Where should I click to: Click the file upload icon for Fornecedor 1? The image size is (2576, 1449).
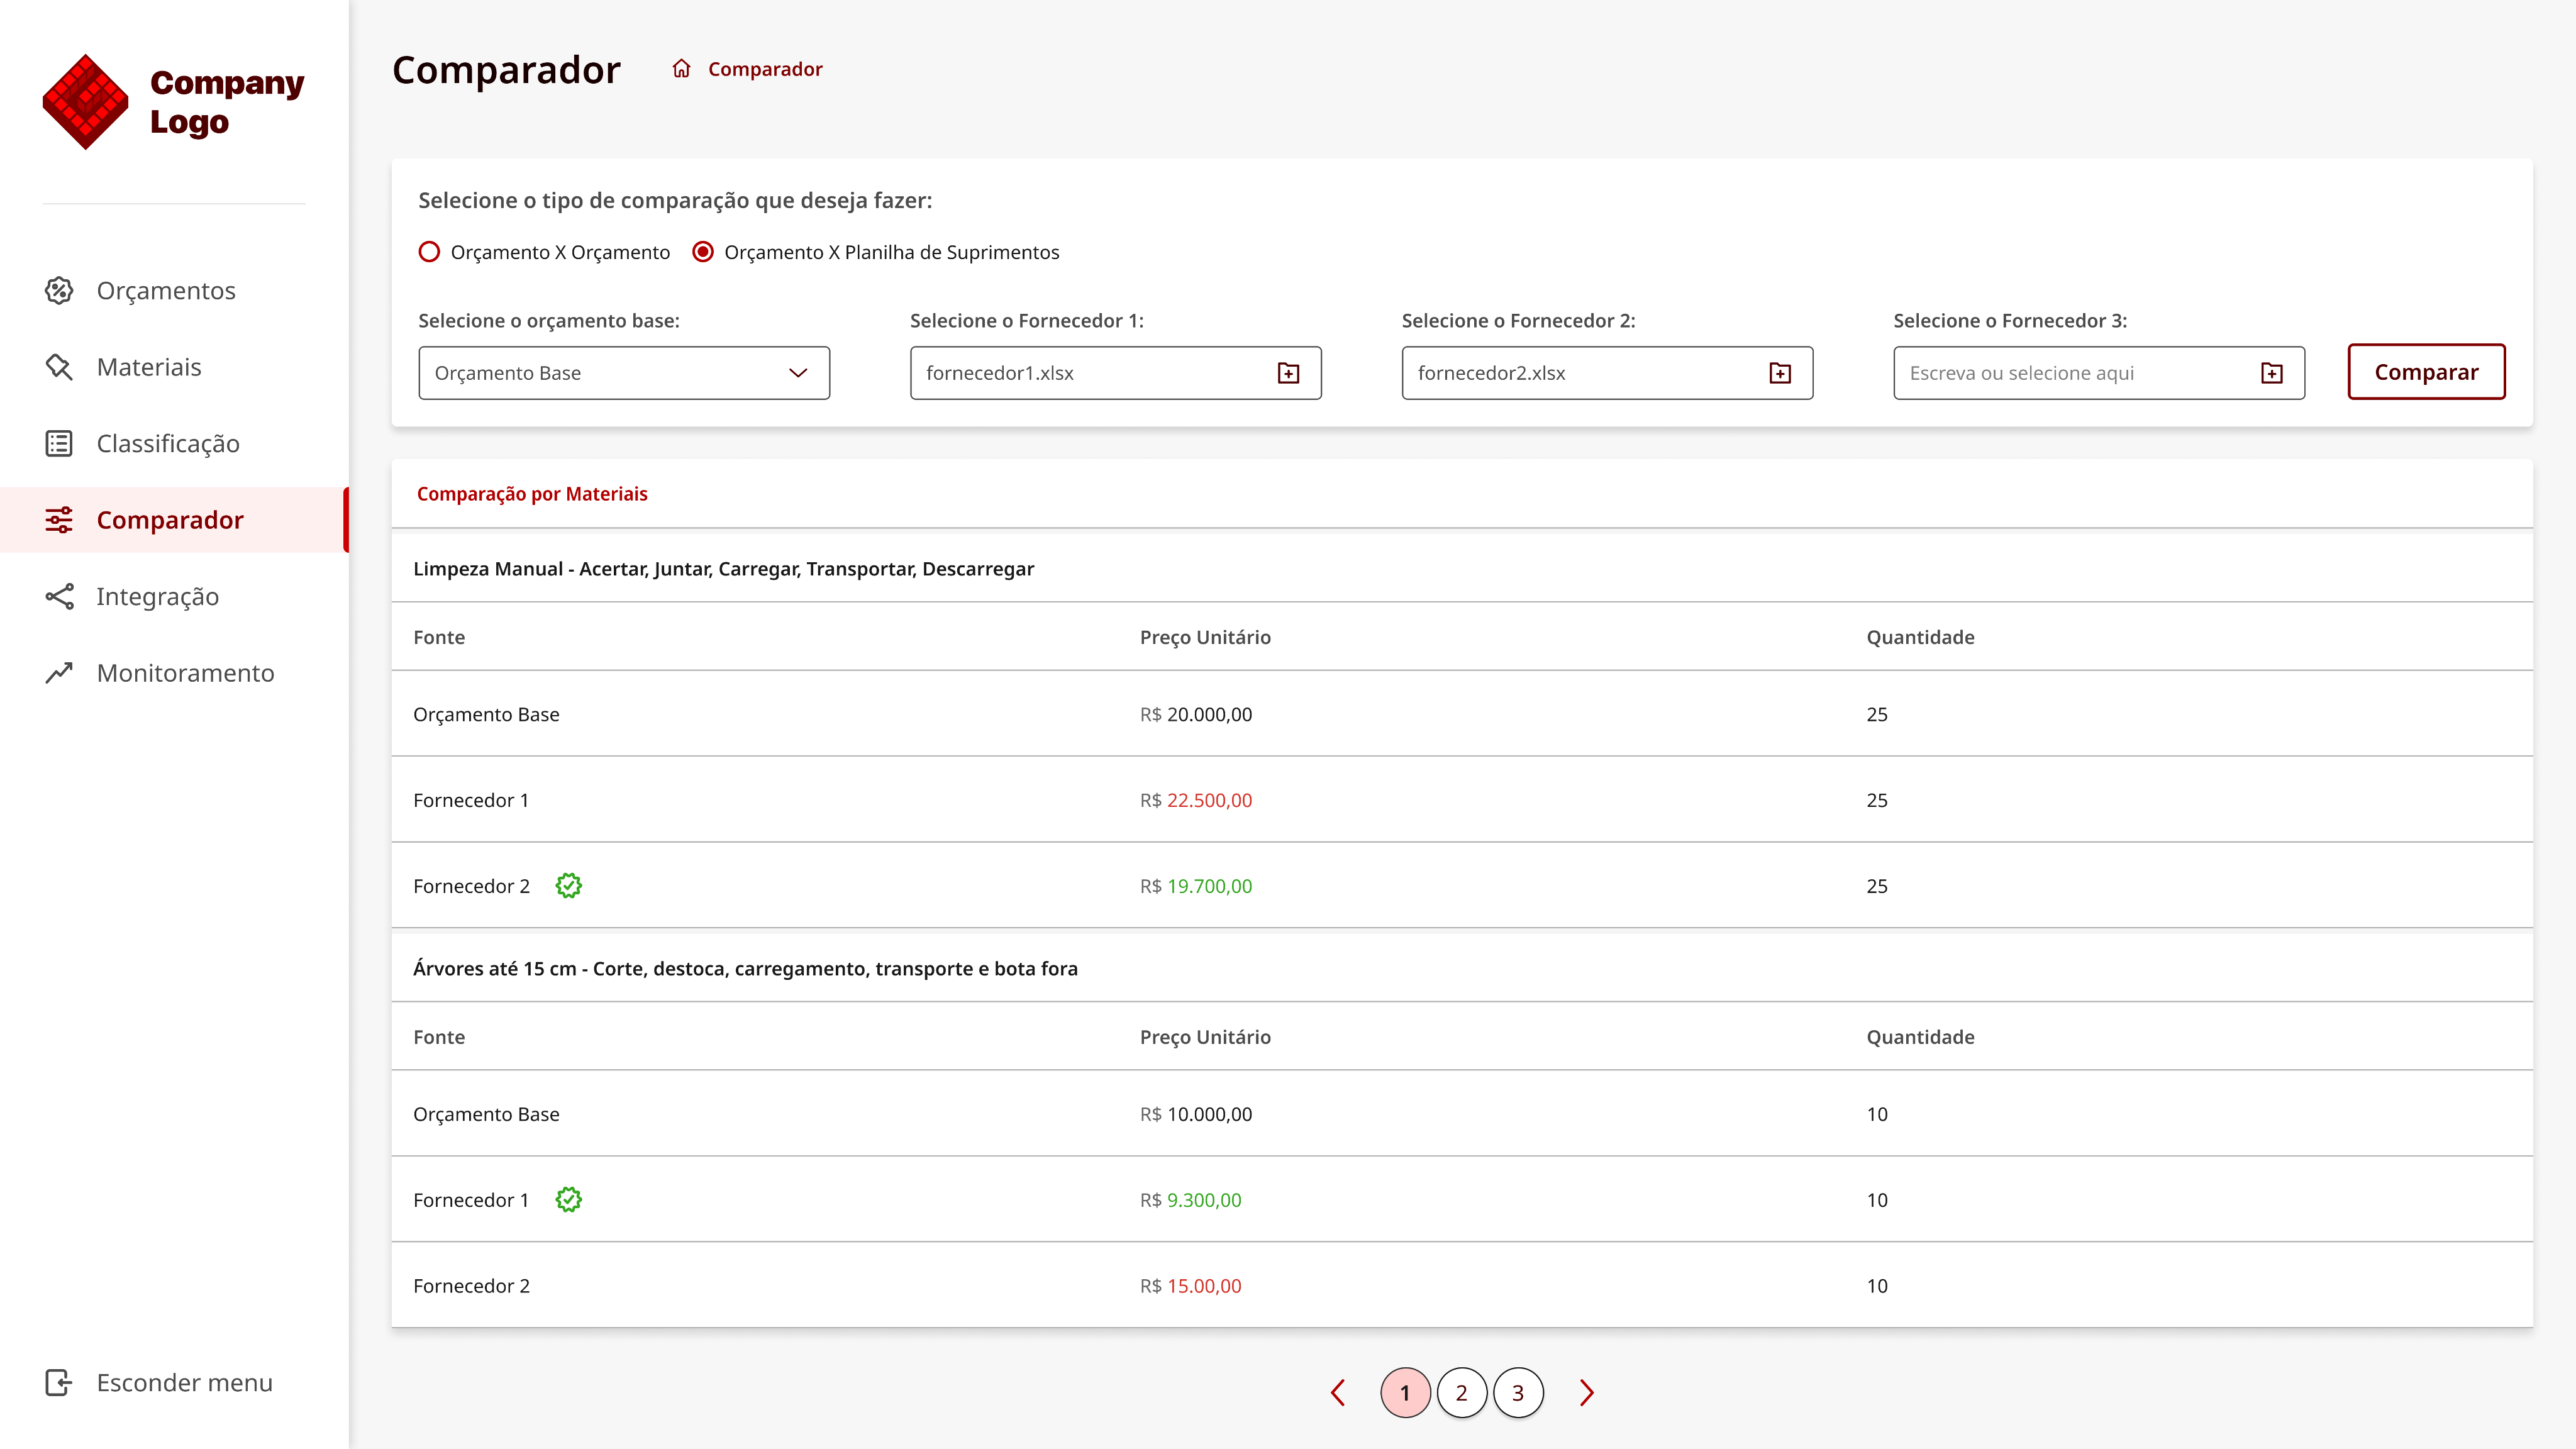tap(1289, 373)
